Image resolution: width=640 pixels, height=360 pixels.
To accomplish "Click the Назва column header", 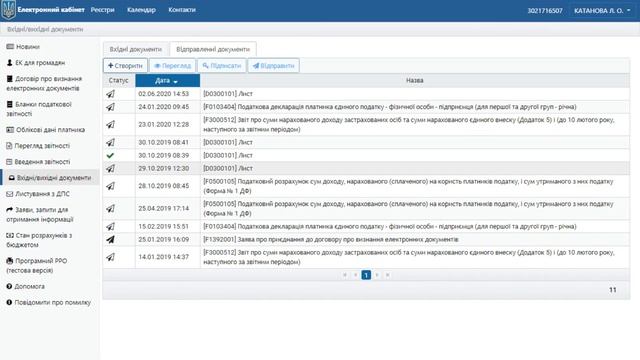I will (415, 80).
